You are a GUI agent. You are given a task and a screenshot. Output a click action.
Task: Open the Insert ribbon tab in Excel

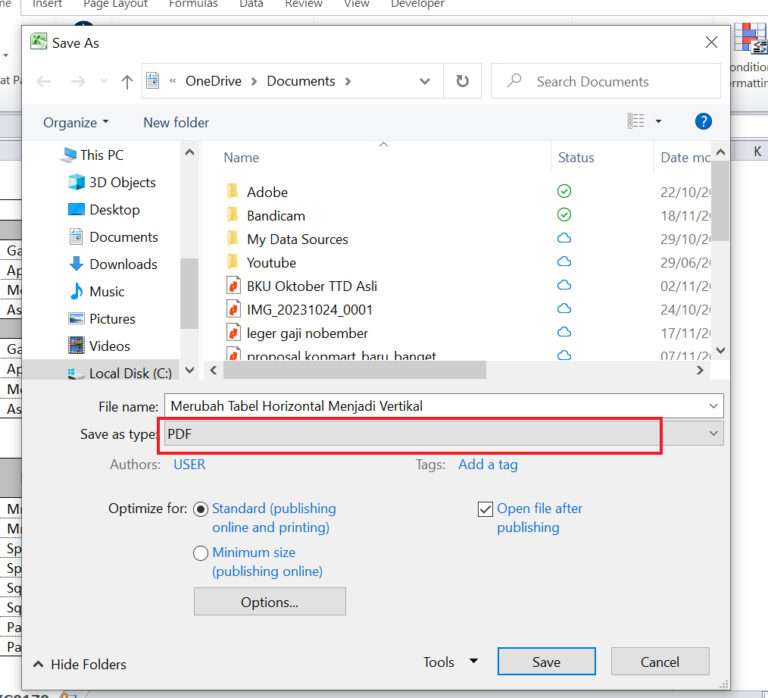[47, 4]
